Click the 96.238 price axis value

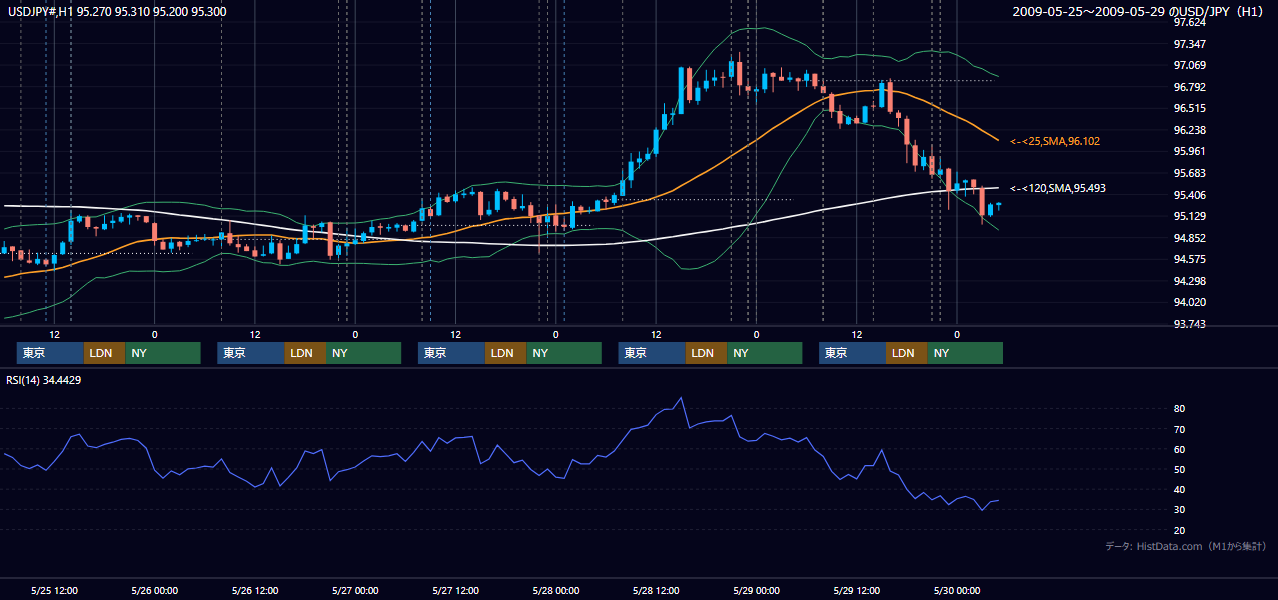coord(1189,130)
